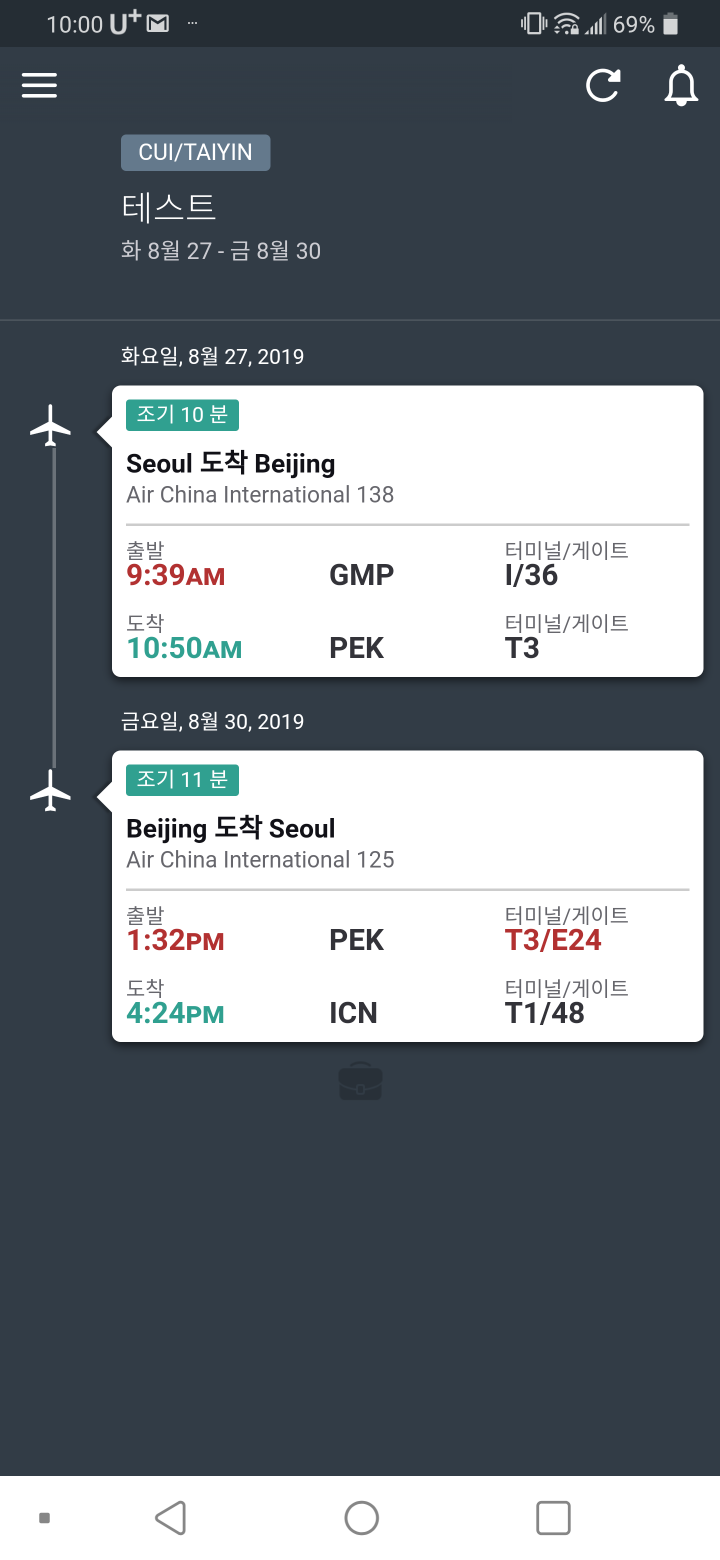Tap the refresh trip icon

pyautogui.click(x=603, y=86)
